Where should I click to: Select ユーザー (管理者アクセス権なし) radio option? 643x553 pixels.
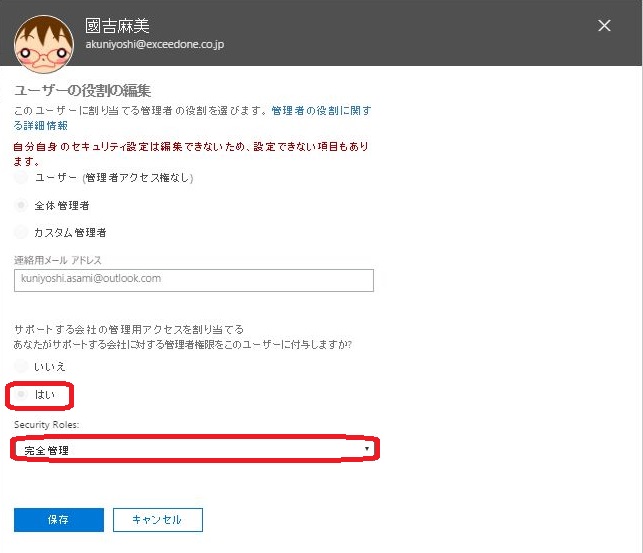22,177
